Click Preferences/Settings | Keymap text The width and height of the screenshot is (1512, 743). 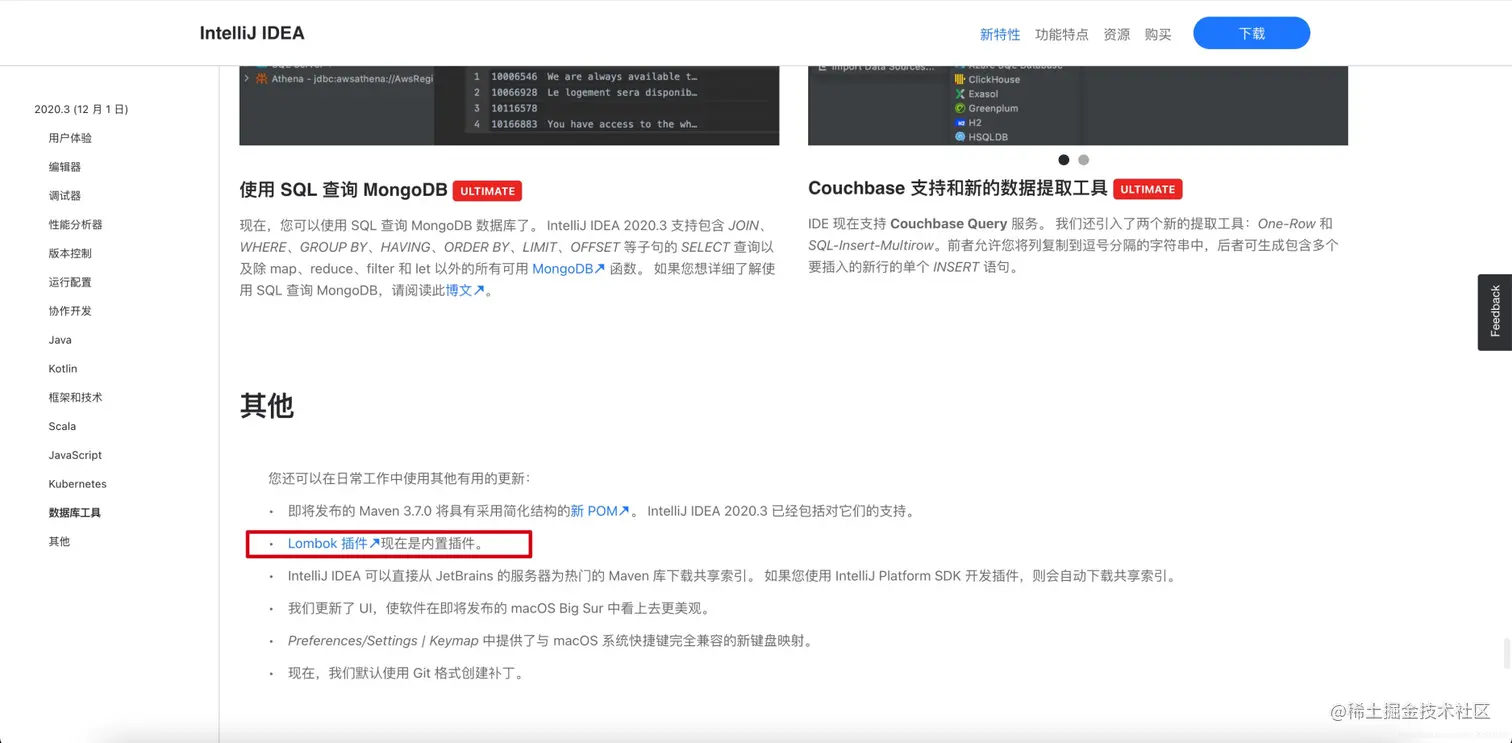coord(383,641)
